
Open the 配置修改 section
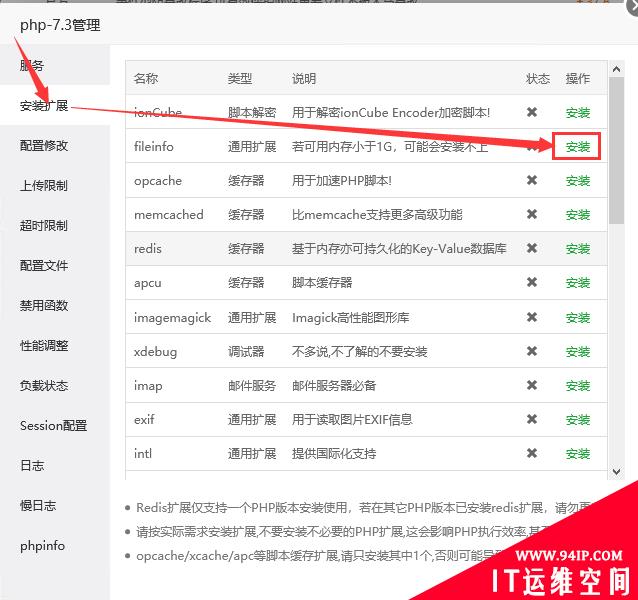[x=44, y=145]
